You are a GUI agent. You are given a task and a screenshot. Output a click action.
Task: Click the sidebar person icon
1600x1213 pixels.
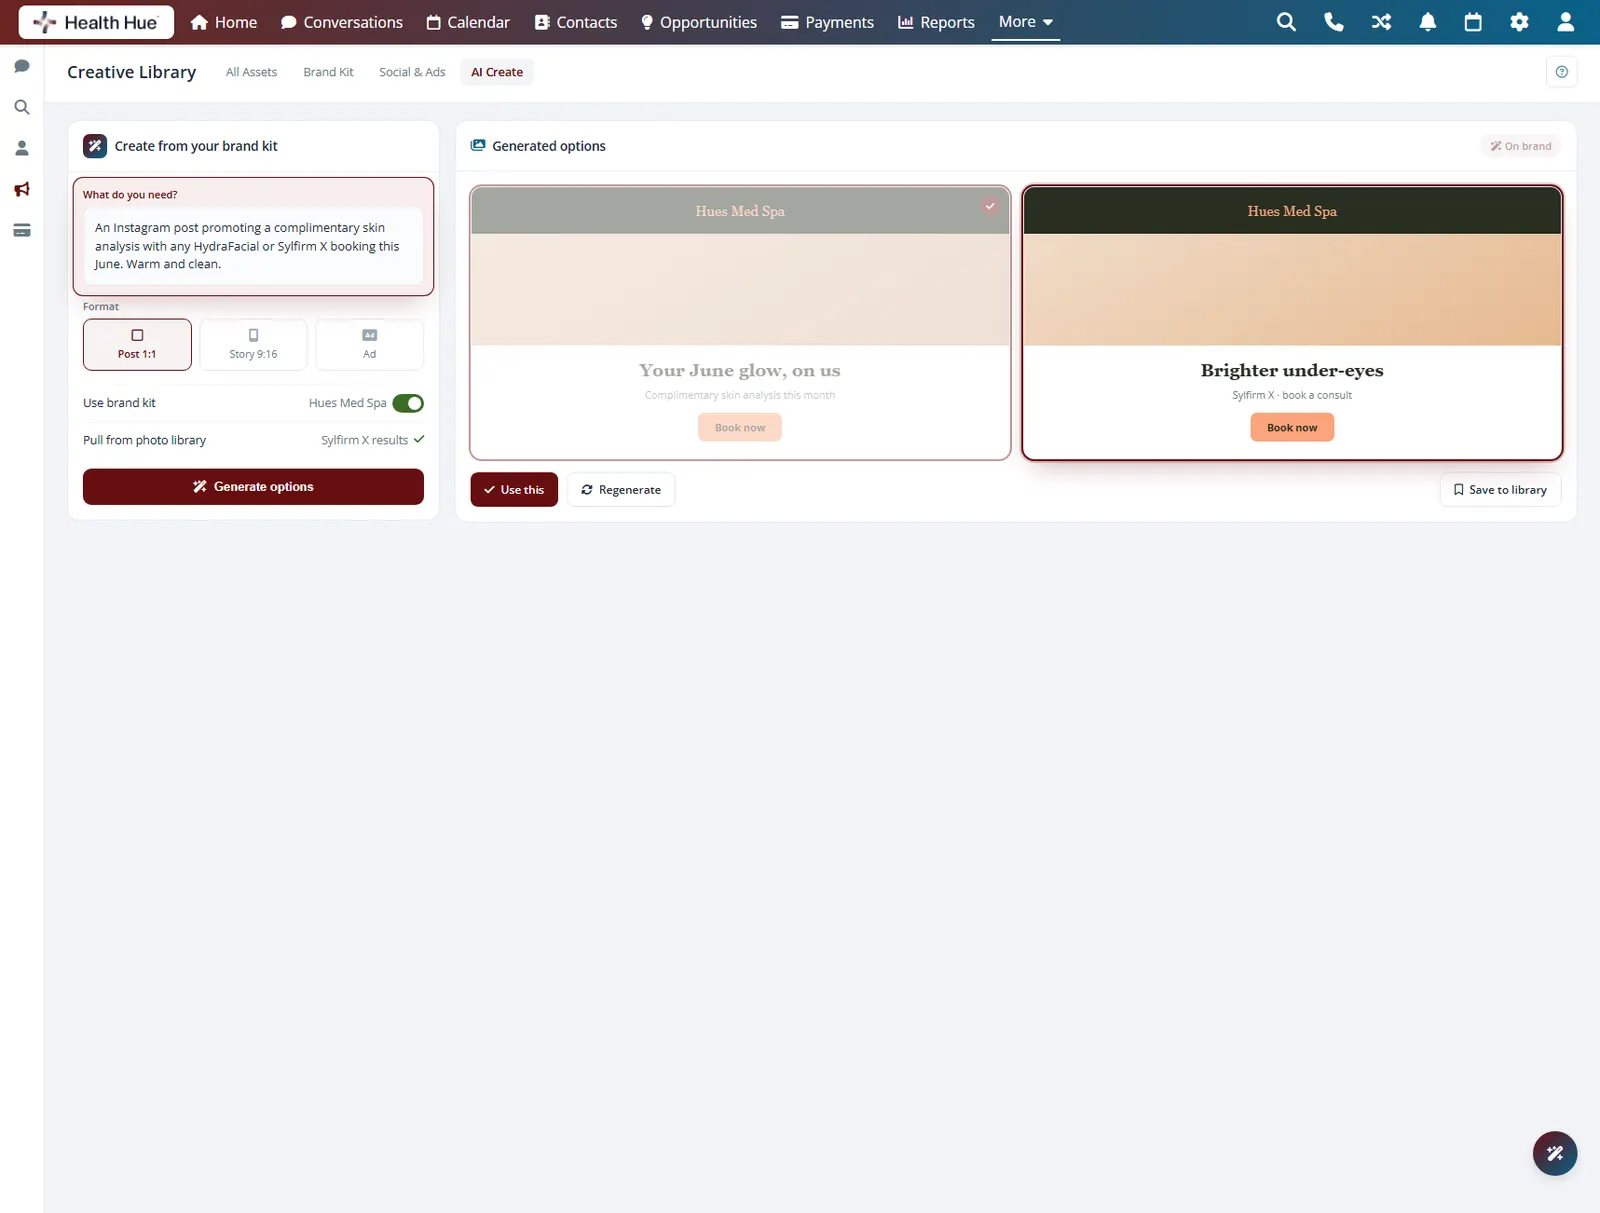[x=22, y=148]
